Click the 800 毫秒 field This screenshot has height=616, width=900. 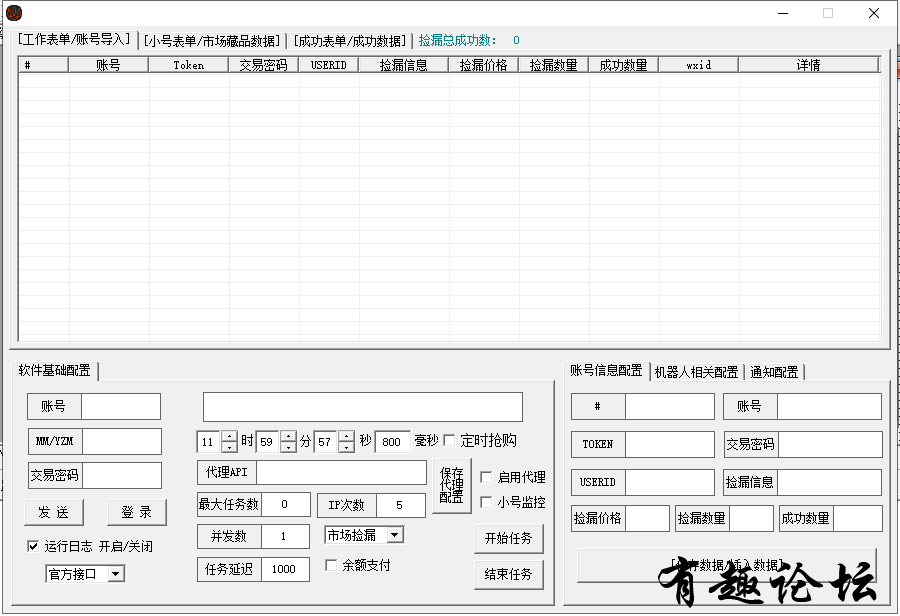tap(393, 441)
